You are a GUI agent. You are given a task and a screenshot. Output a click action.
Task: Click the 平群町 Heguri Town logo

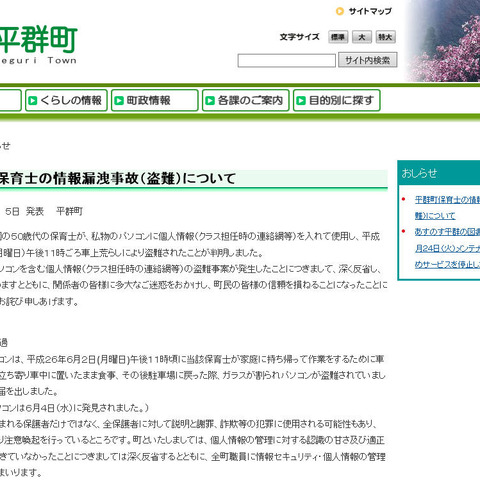[38, 45]
